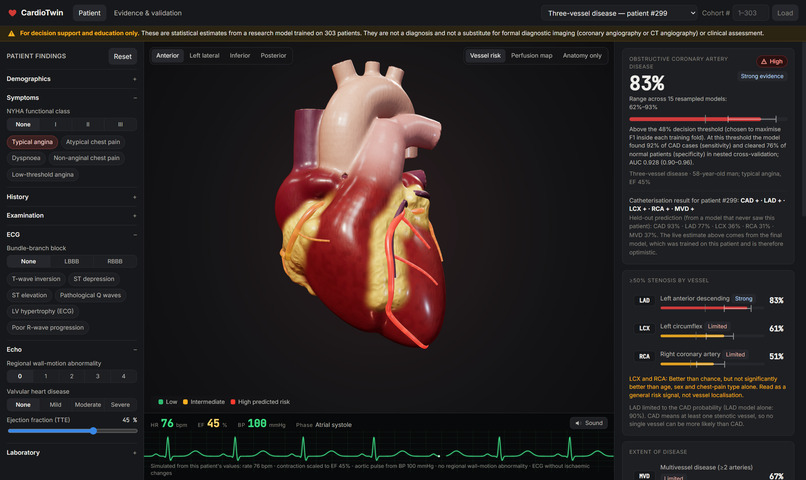Click the Left anterior descending probability bar

[x=711, y=308]
